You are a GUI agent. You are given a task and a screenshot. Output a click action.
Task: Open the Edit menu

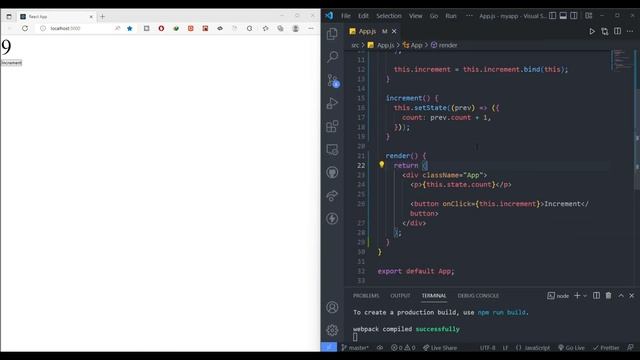(363, 16)
